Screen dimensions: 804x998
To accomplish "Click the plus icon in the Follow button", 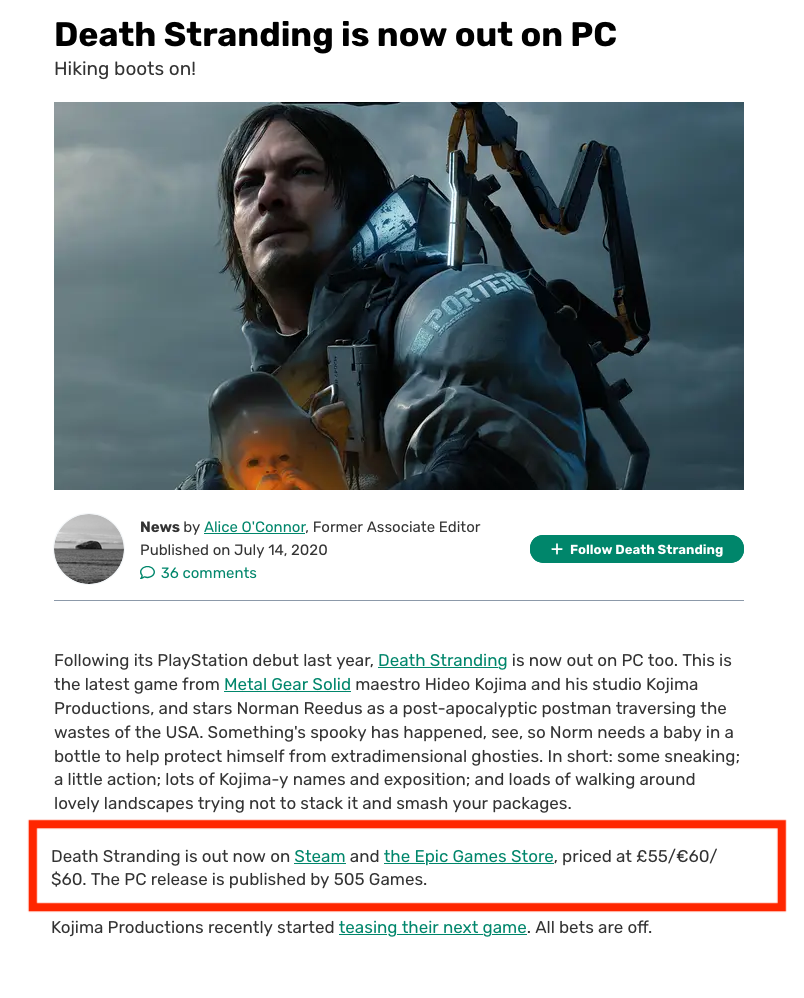I will click(556, 549).
